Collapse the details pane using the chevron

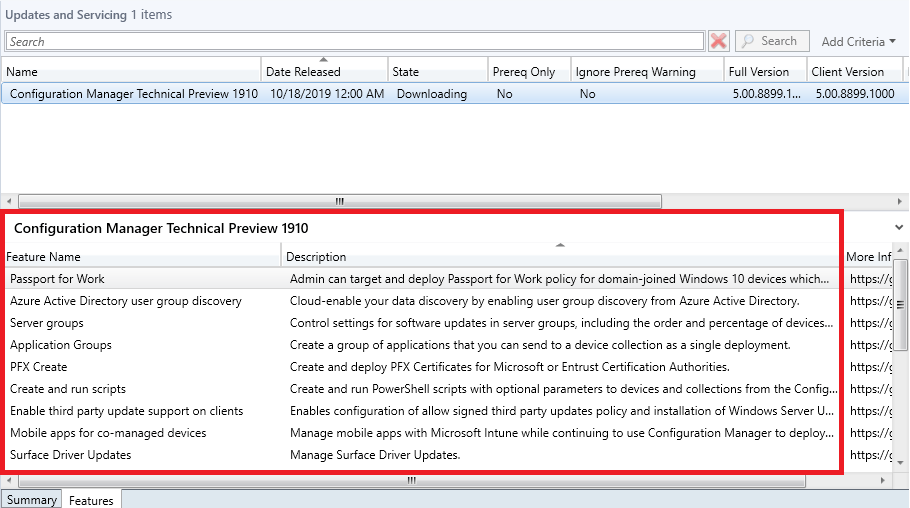tap(899, 228)
